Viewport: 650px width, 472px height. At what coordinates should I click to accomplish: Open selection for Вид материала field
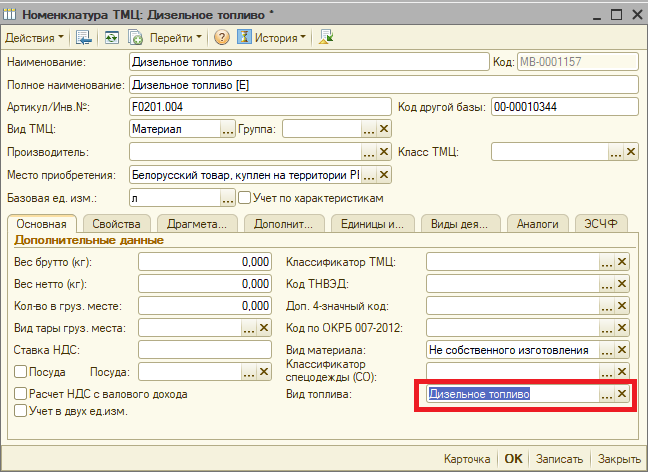606,350
